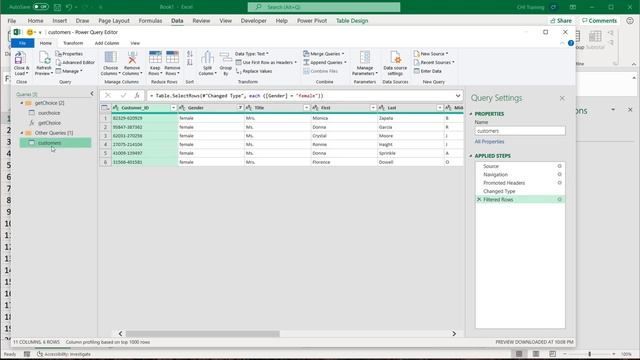This screenshot has width=640, height=360.
Task: Click the Keep Rows icon
Action: point(155,58)
